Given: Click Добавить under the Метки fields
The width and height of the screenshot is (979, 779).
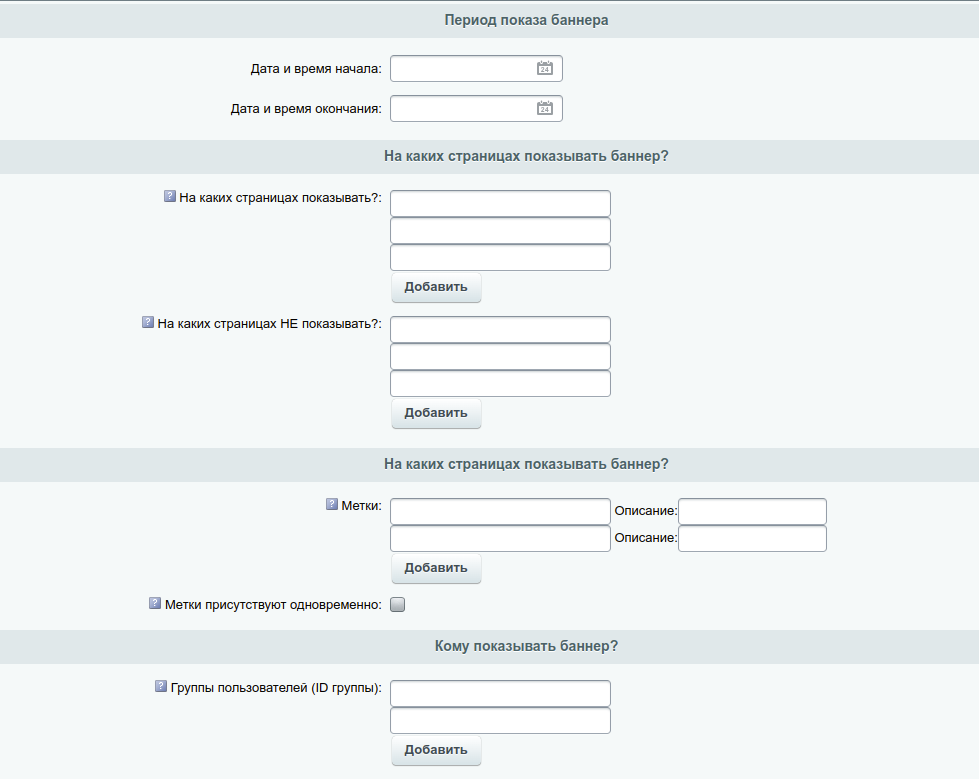Looking at the screenshot, I should [436, 568].
